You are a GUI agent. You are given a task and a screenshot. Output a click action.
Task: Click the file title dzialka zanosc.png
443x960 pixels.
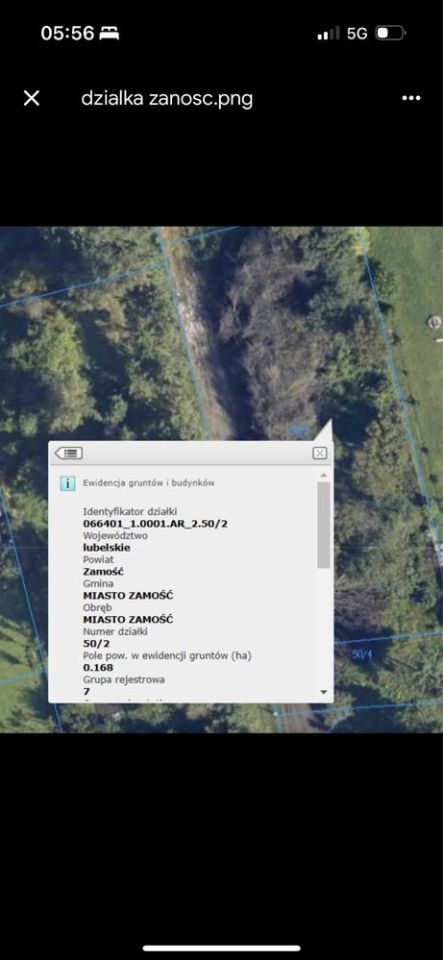click(x=167, y=99)
